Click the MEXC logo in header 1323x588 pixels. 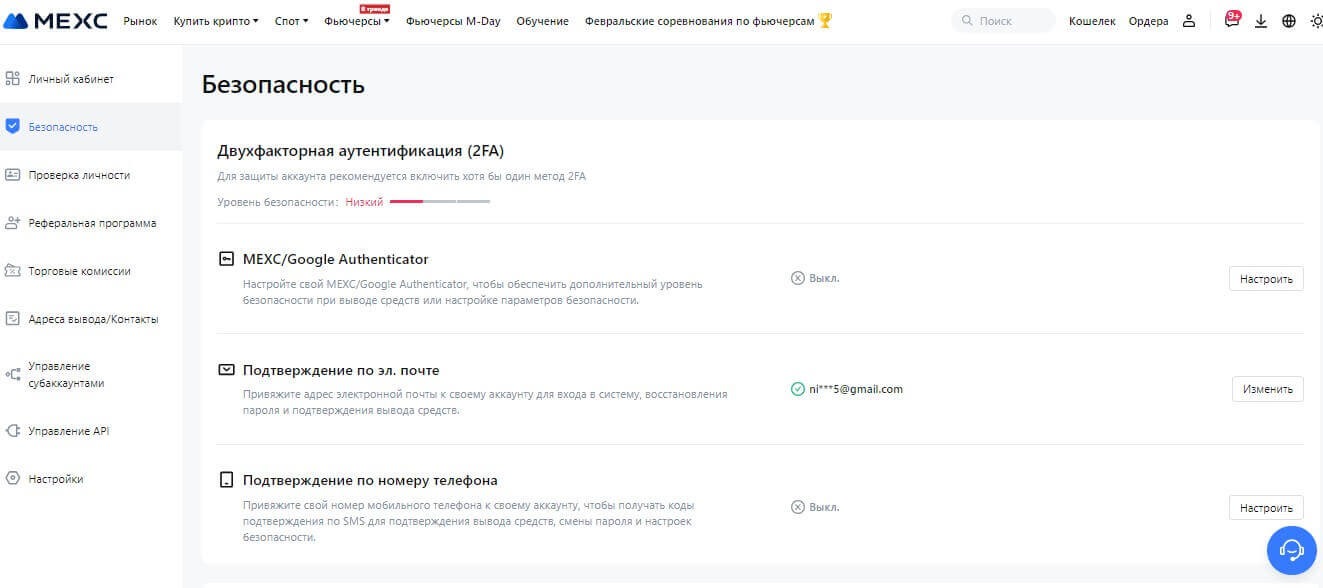(x=56, y=21)
